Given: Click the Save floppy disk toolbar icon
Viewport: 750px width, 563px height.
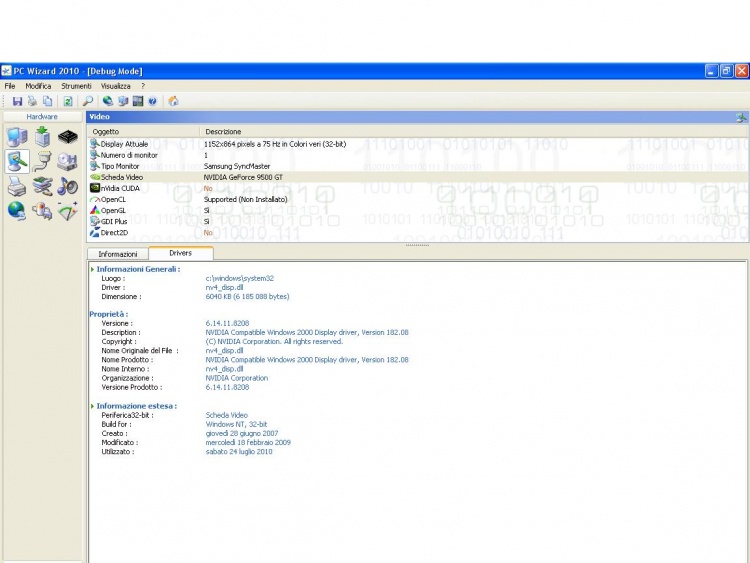Looking at the screenshot, I should tap(17, 101).
